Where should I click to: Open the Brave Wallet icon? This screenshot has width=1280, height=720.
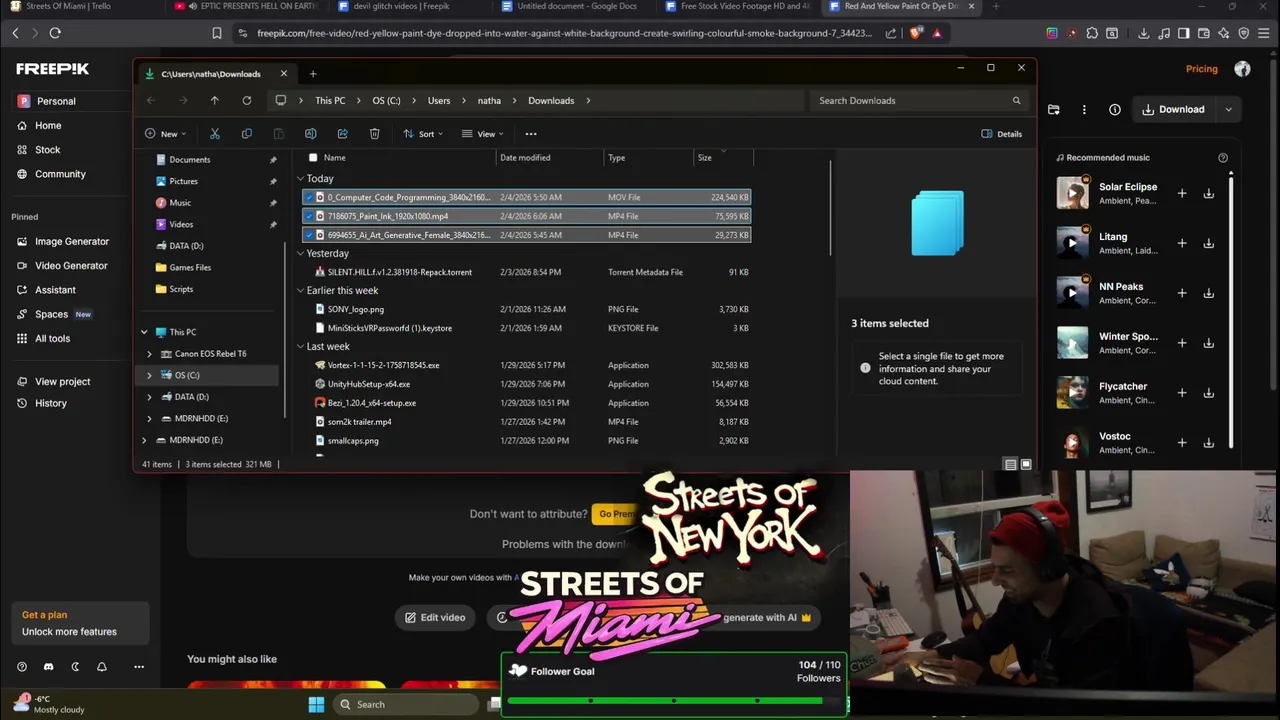coord(1203,33)
